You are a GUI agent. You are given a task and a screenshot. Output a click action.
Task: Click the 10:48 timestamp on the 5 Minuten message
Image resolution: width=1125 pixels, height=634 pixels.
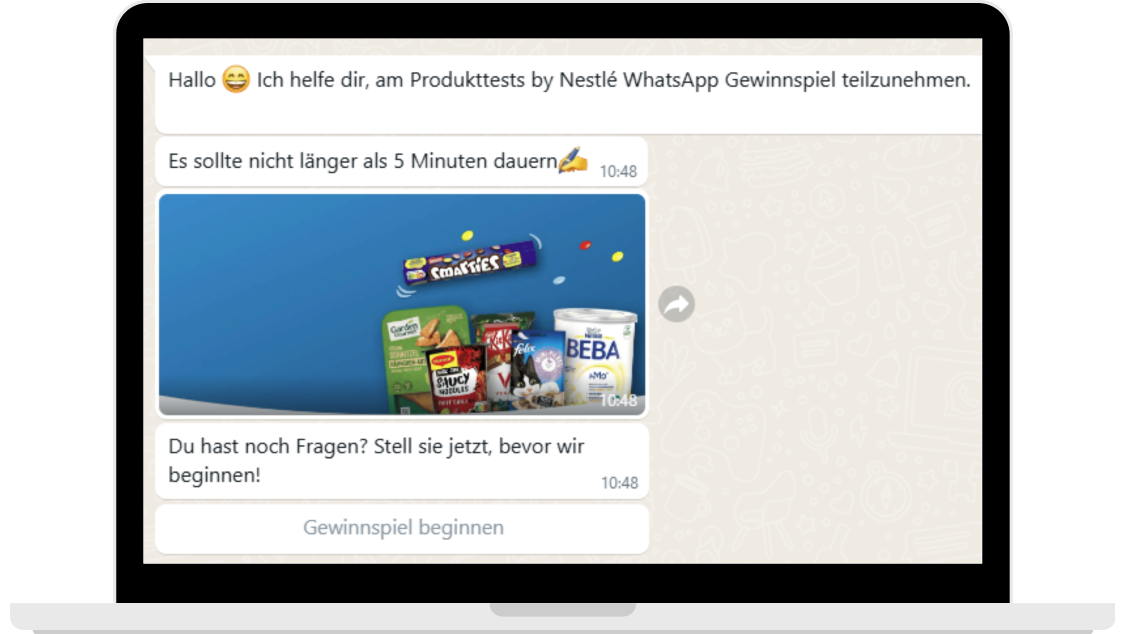618,171
